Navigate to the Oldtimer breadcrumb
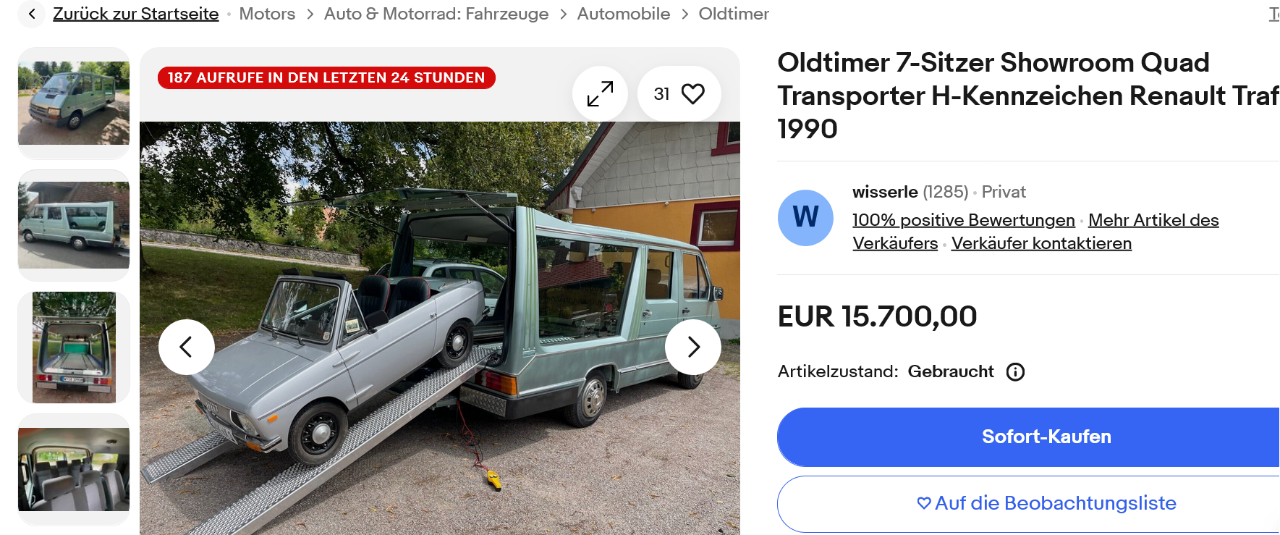 pos(734,14)
